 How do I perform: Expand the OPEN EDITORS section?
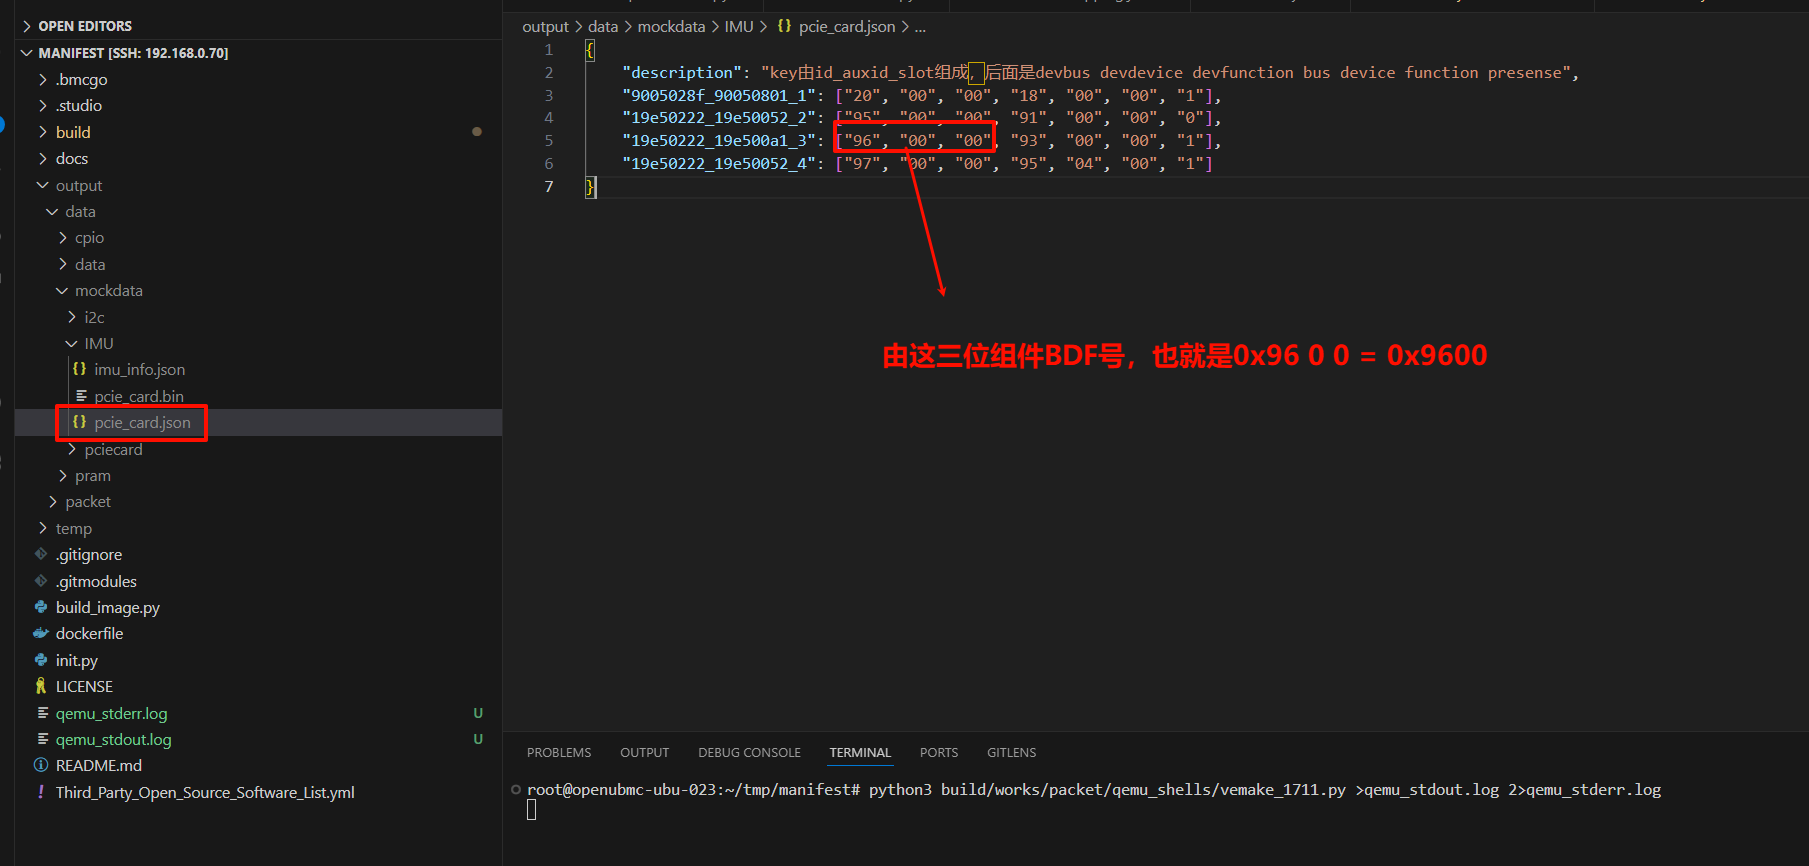(x=84, y=26)
